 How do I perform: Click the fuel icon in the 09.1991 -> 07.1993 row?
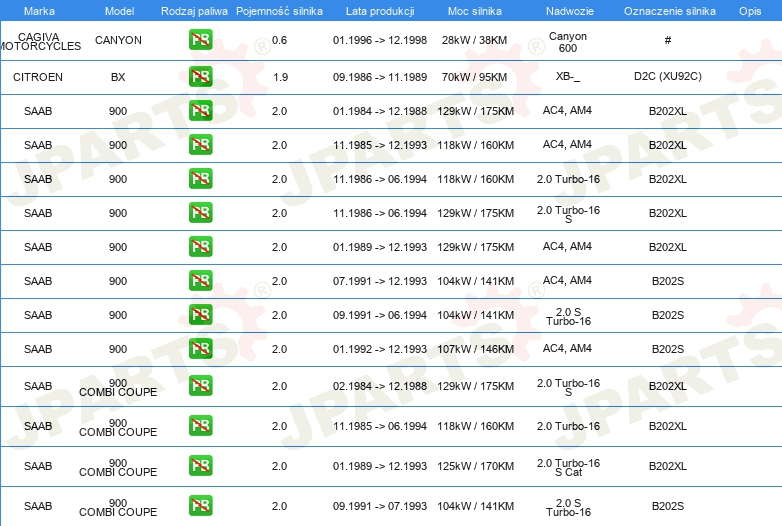click(x=200, y=506)
